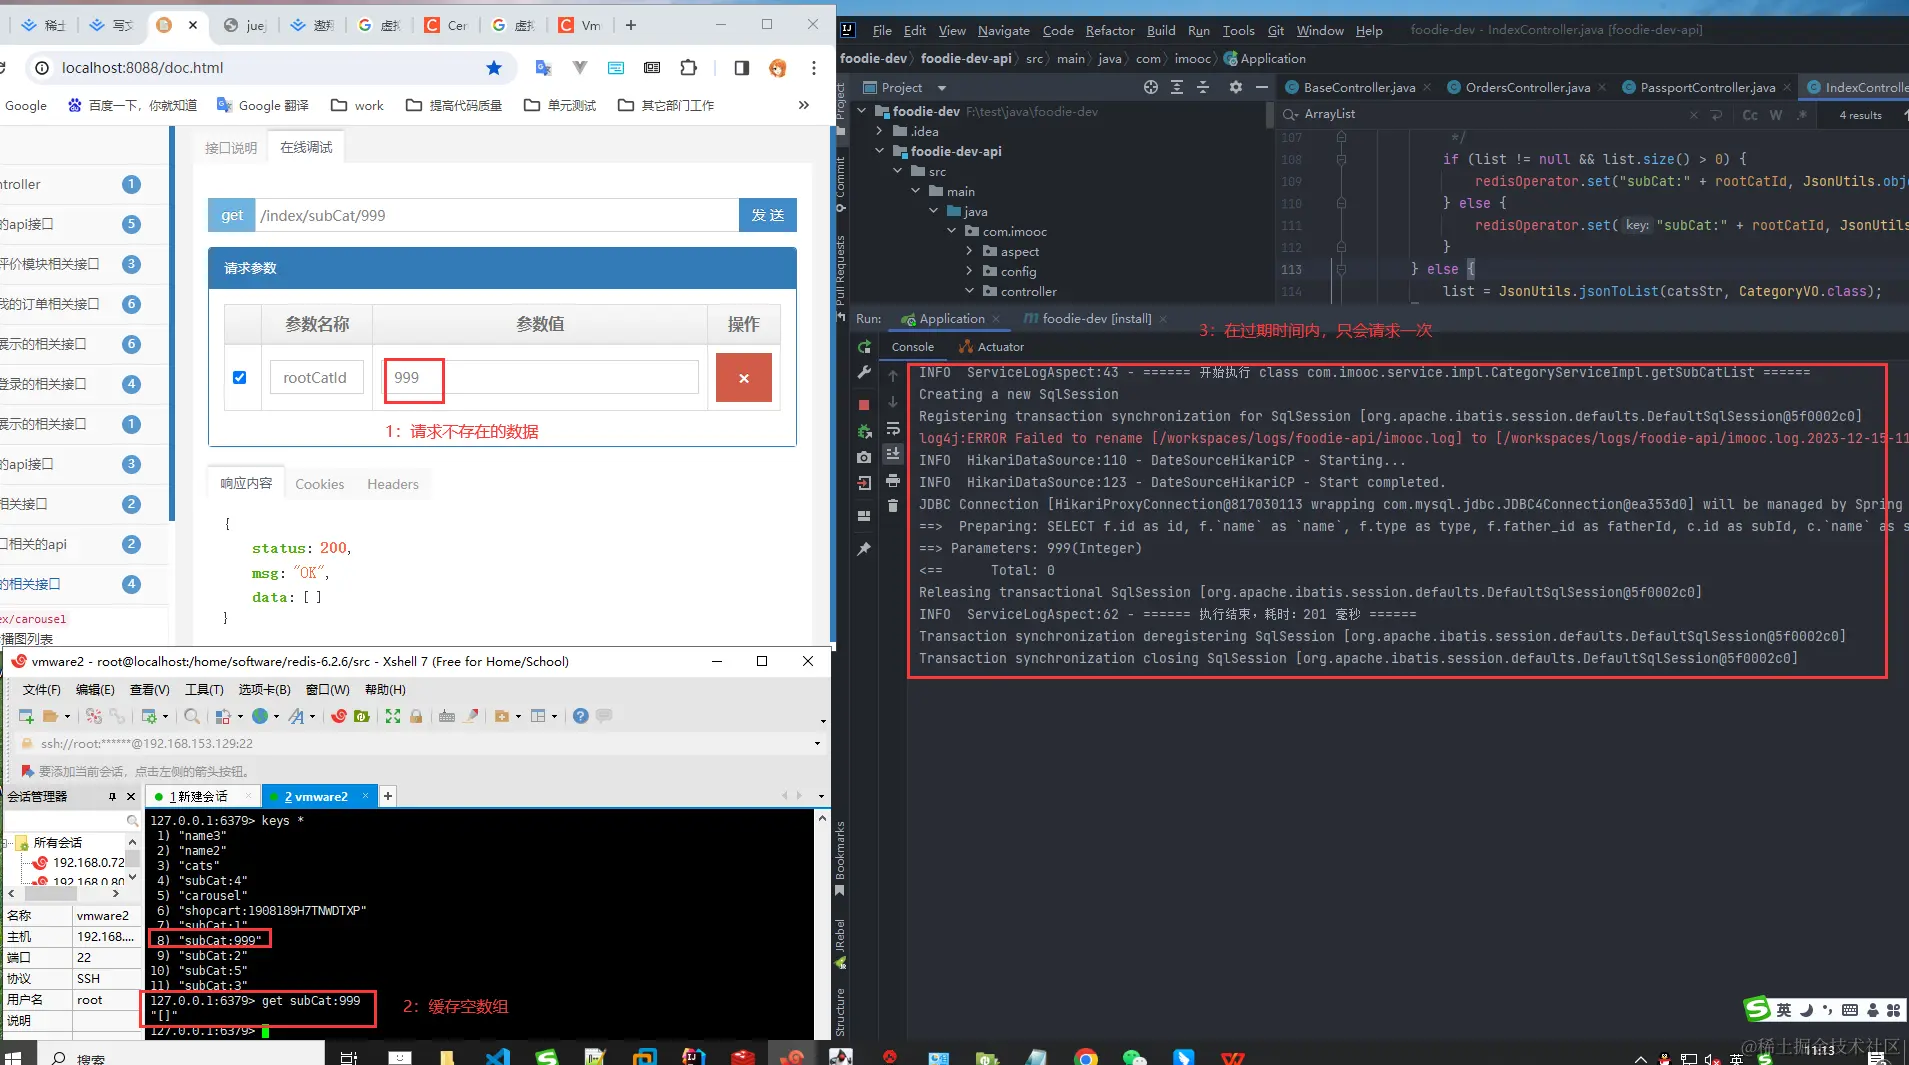Click the Exit (door arrow) icon in Run panel
Viewport: 1909px width, 1065px height.
(864, 483)
